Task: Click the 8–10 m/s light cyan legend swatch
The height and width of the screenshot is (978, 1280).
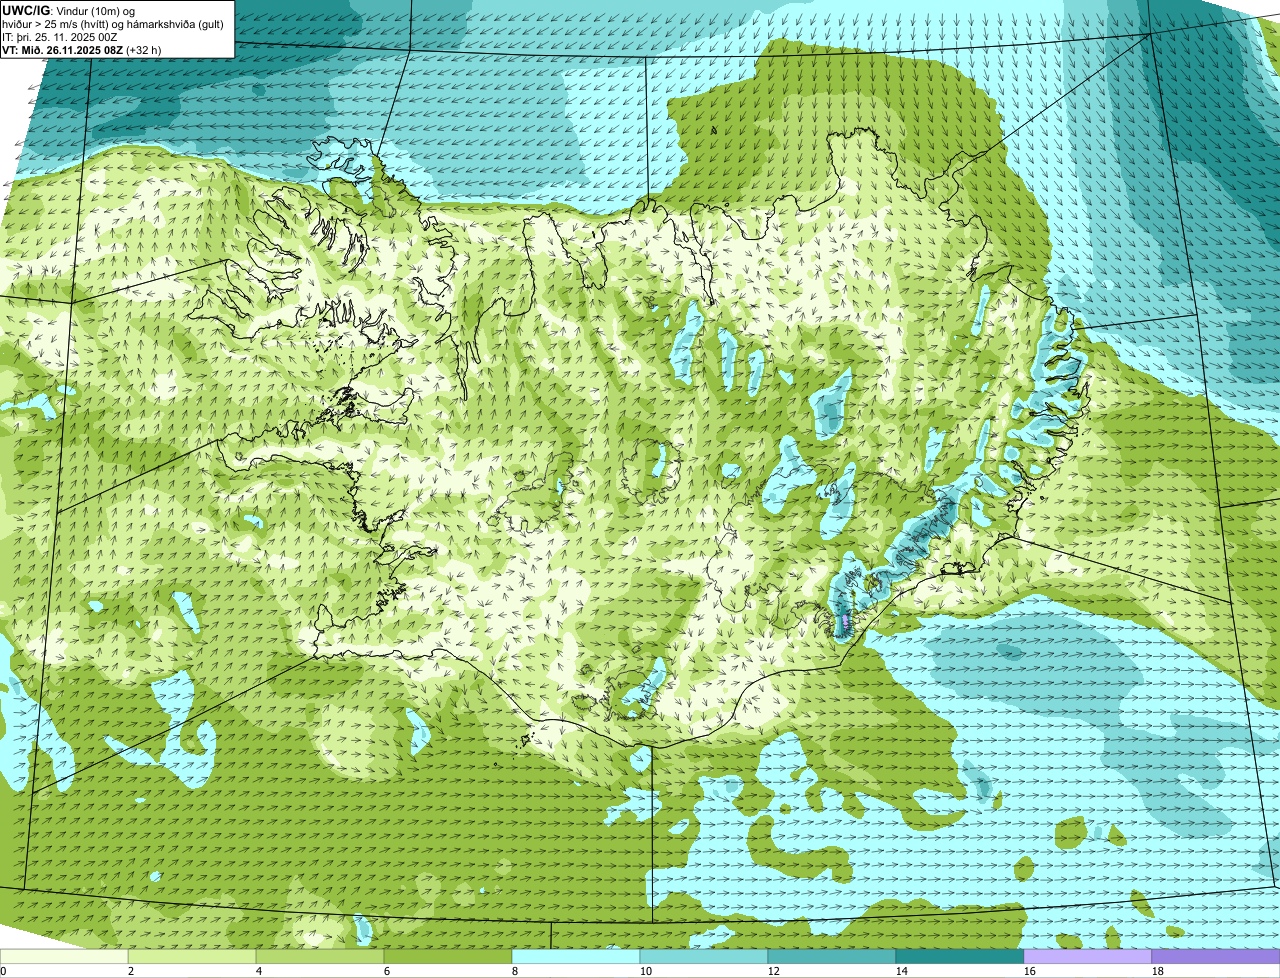Action: (576, 957)
